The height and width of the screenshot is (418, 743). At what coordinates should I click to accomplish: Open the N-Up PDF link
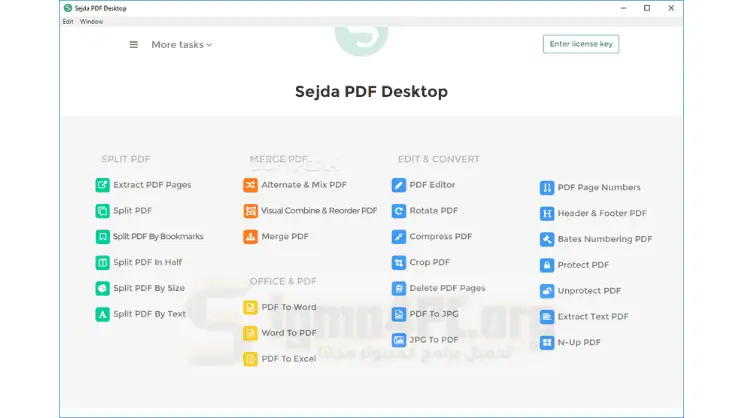579,343
